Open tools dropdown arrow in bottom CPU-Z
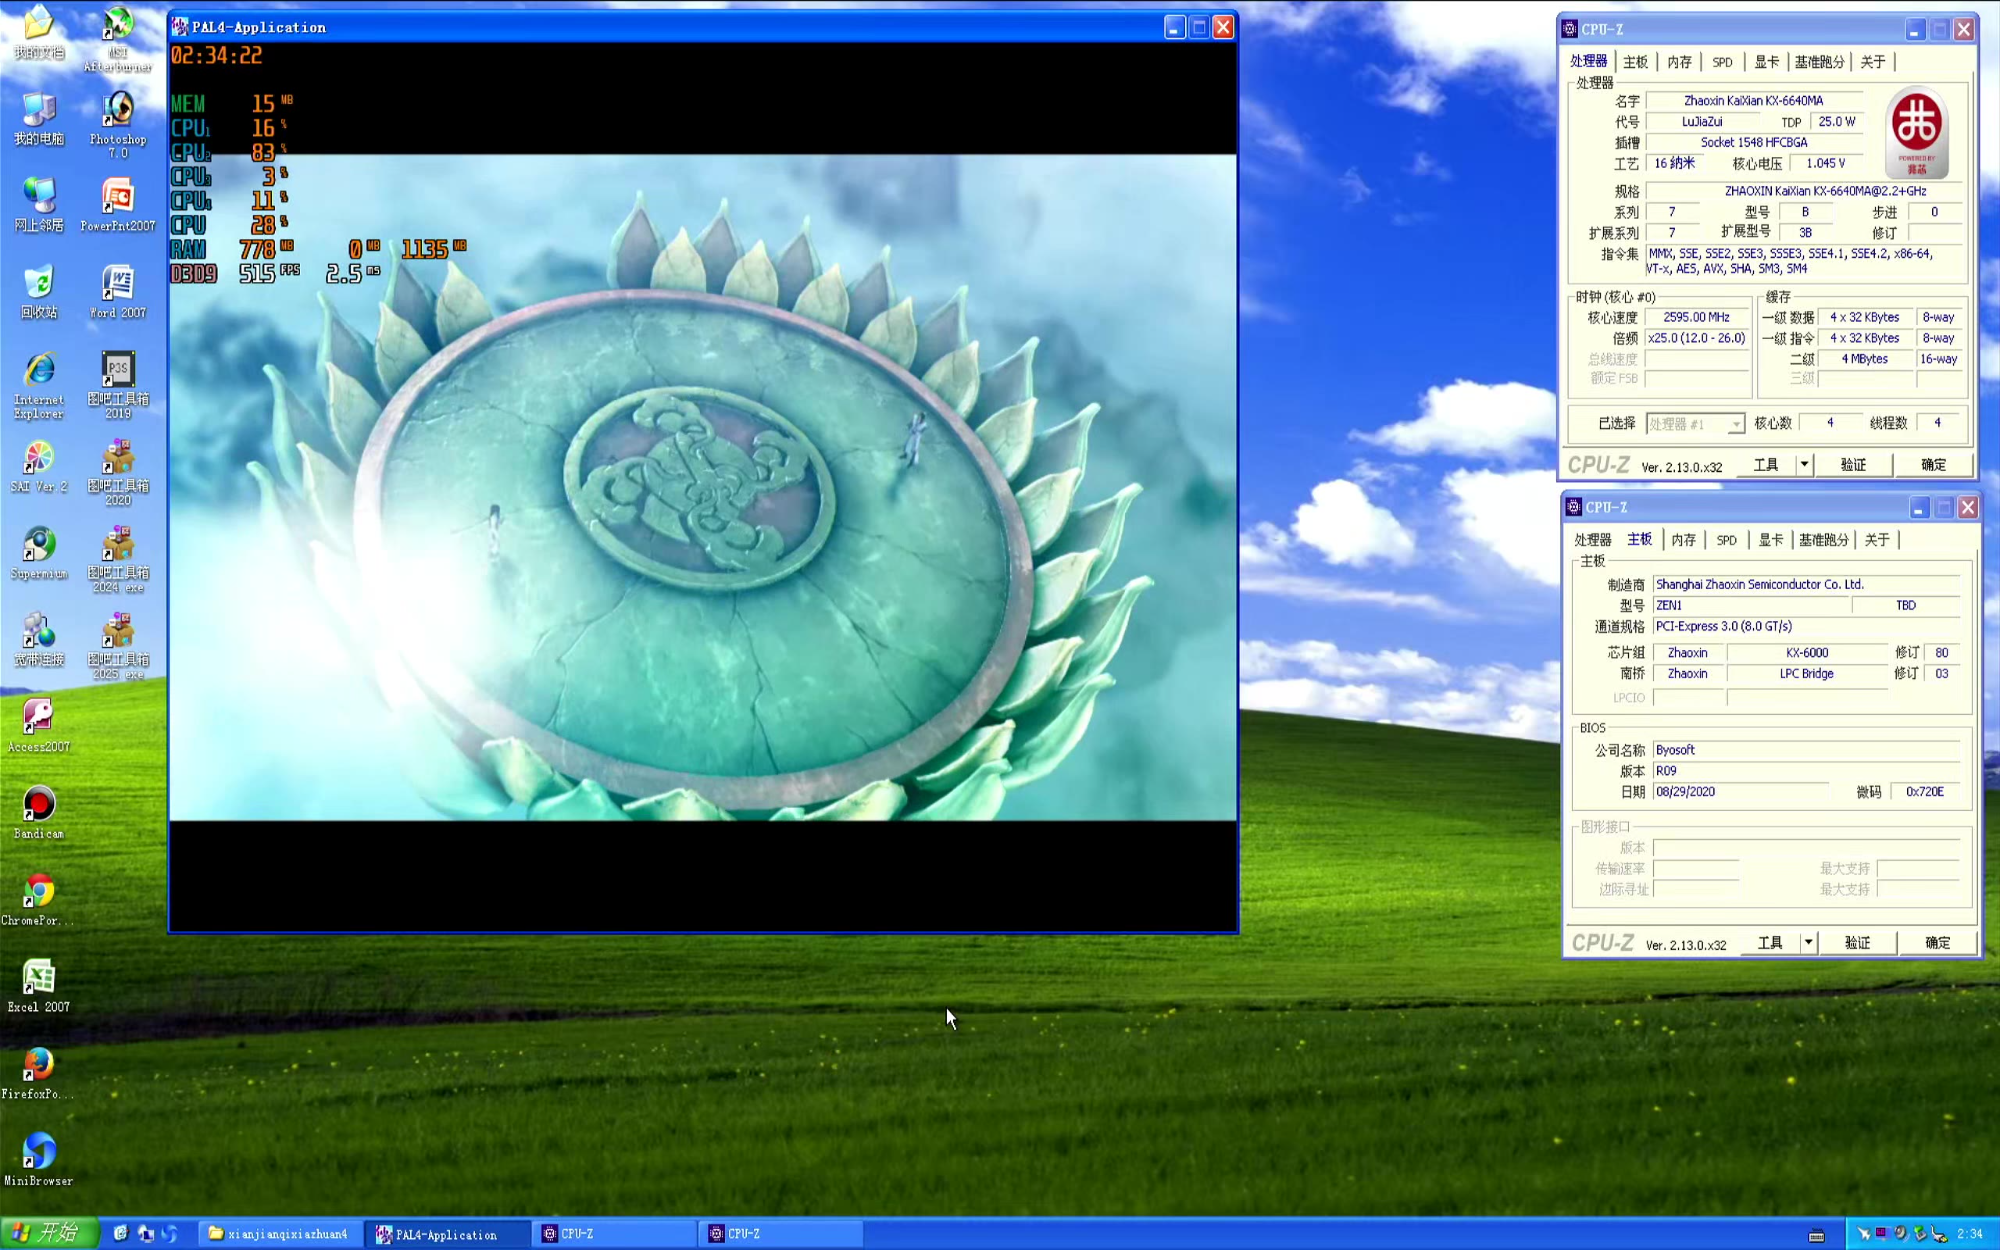The image size is (2000, 1250). pos(1808,942)
